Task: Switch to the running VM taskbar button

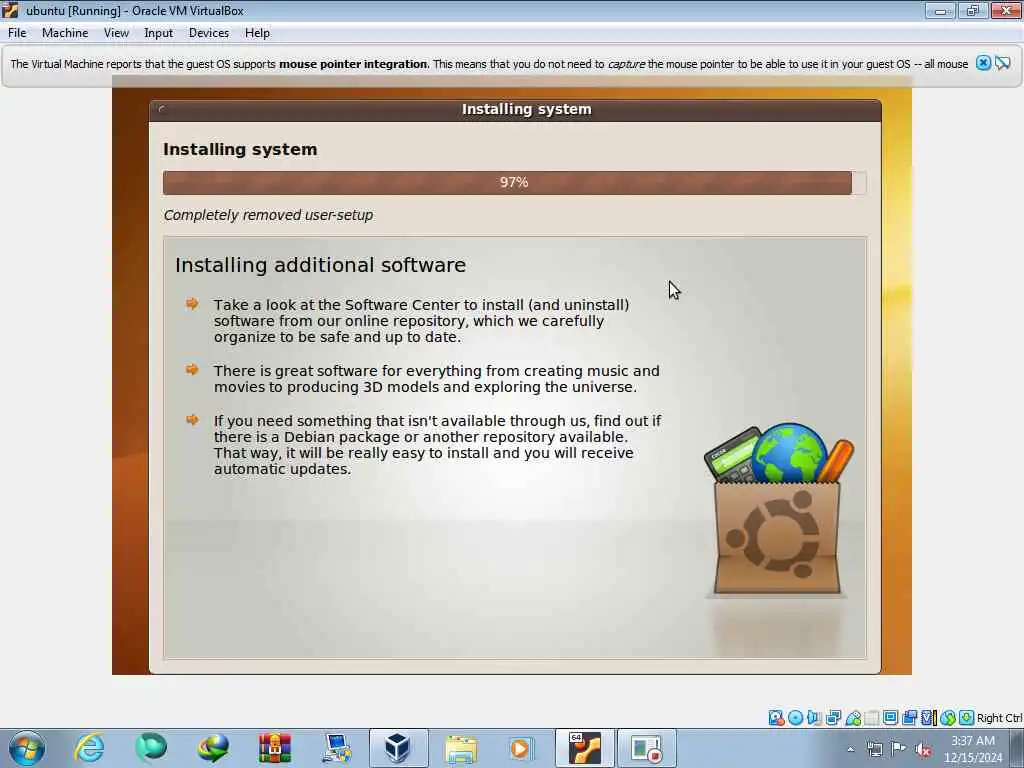Action: (584, 748)
